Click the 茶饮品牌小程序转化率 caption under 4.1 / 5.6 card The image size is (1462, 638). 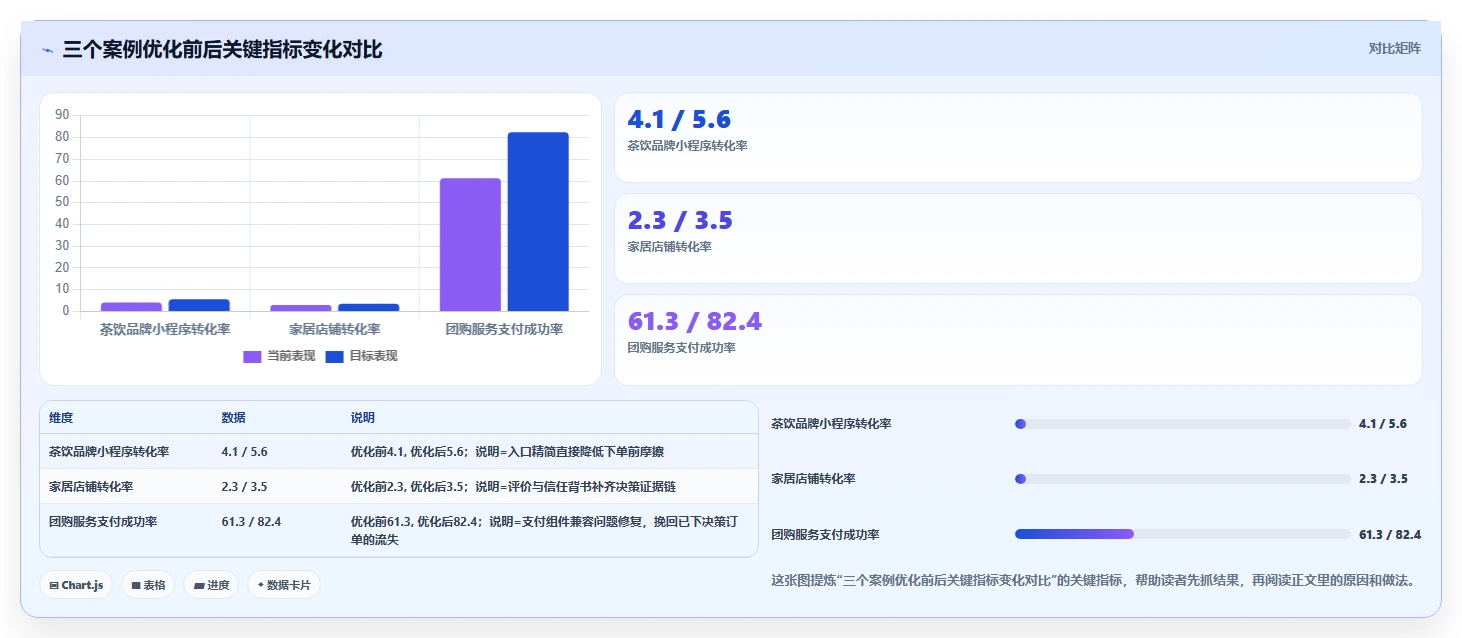pyautogui.click(x=687, y=146)
